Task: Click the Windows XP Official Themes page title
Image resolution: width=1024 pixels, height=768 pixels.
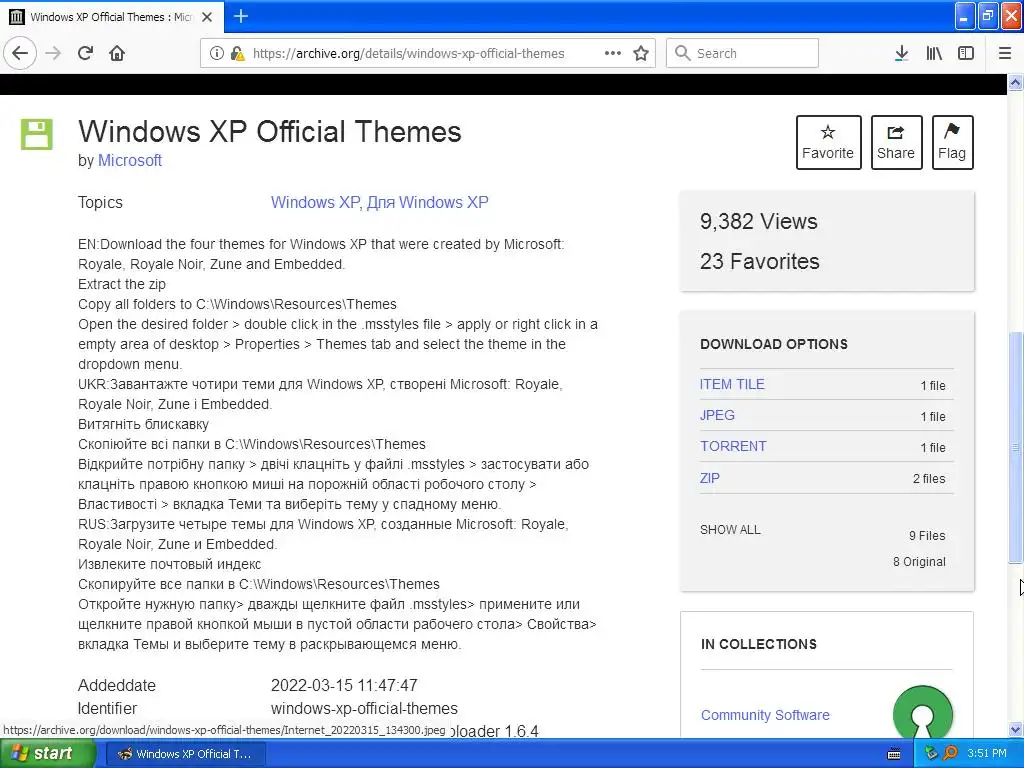Action: (270, 132)
